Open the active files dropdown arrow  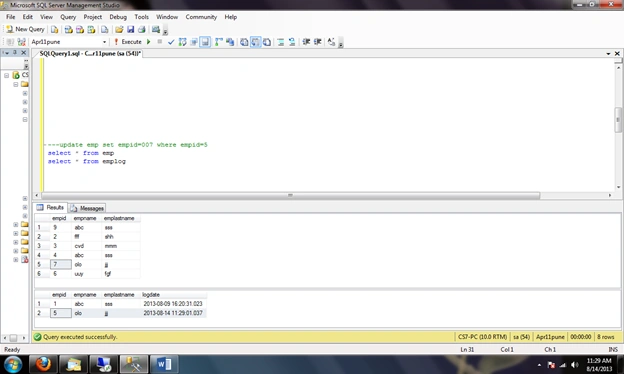(x=608, y=53)
